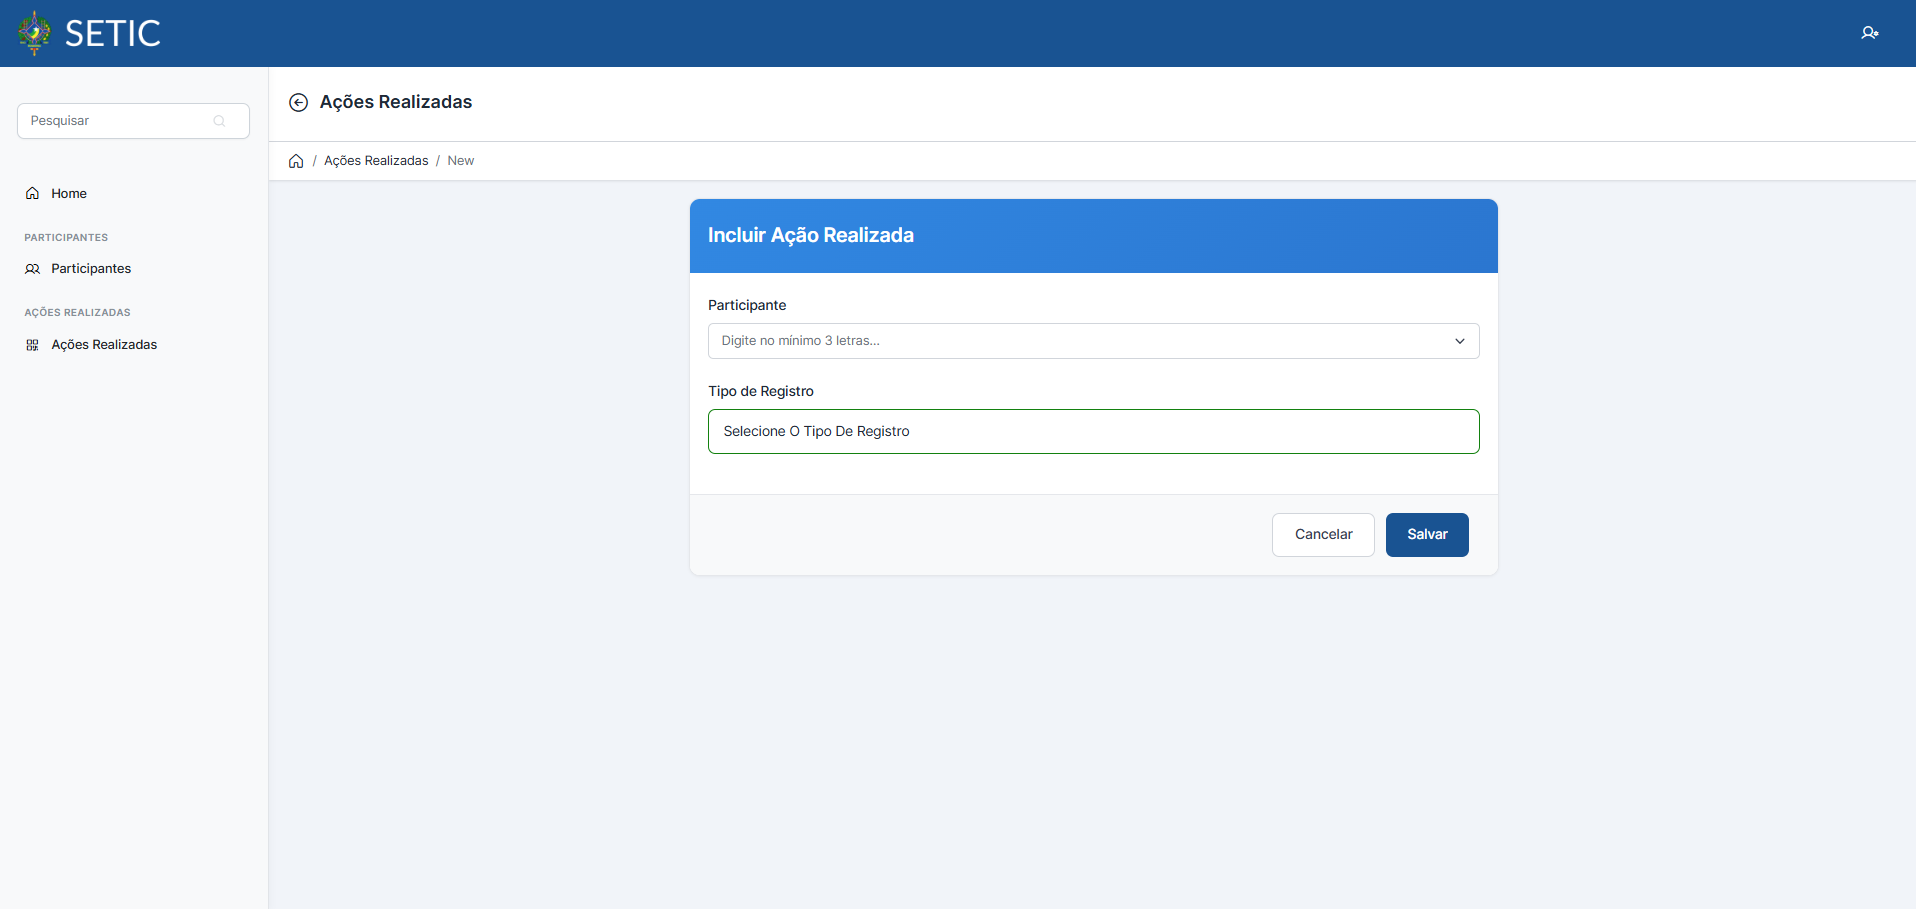The image size is (1916, 909).
Task: Click the house icon next to Home
Action: [33, 194]
